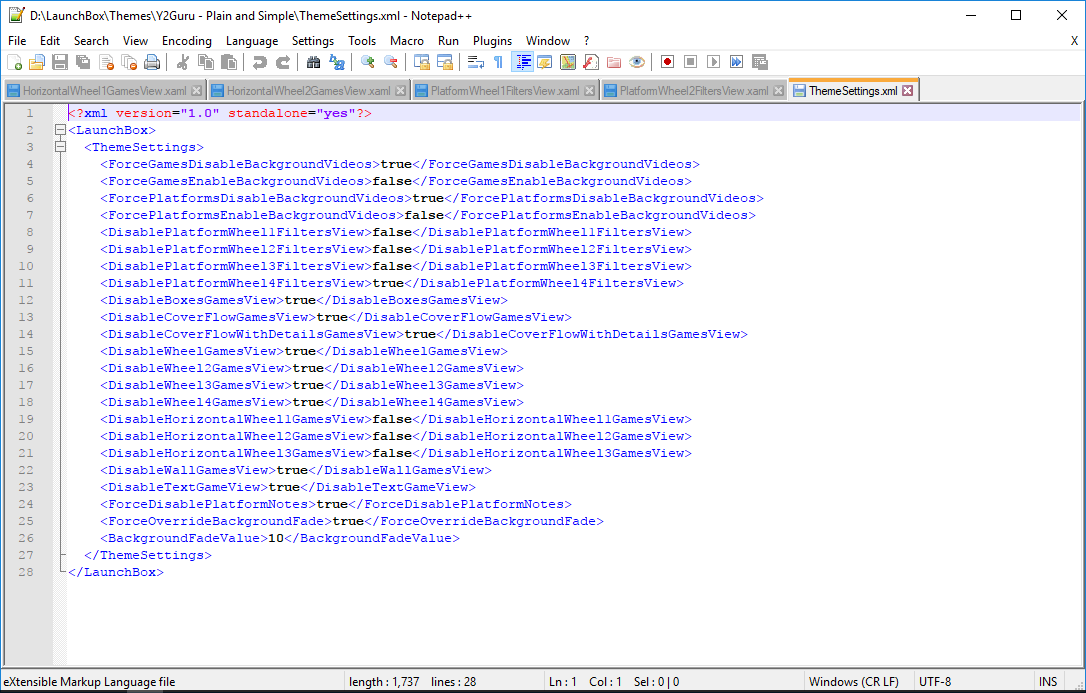This screenshot has height=693, width=1086.
Task: Open the Plugins menu
Action: pos(492,41)
